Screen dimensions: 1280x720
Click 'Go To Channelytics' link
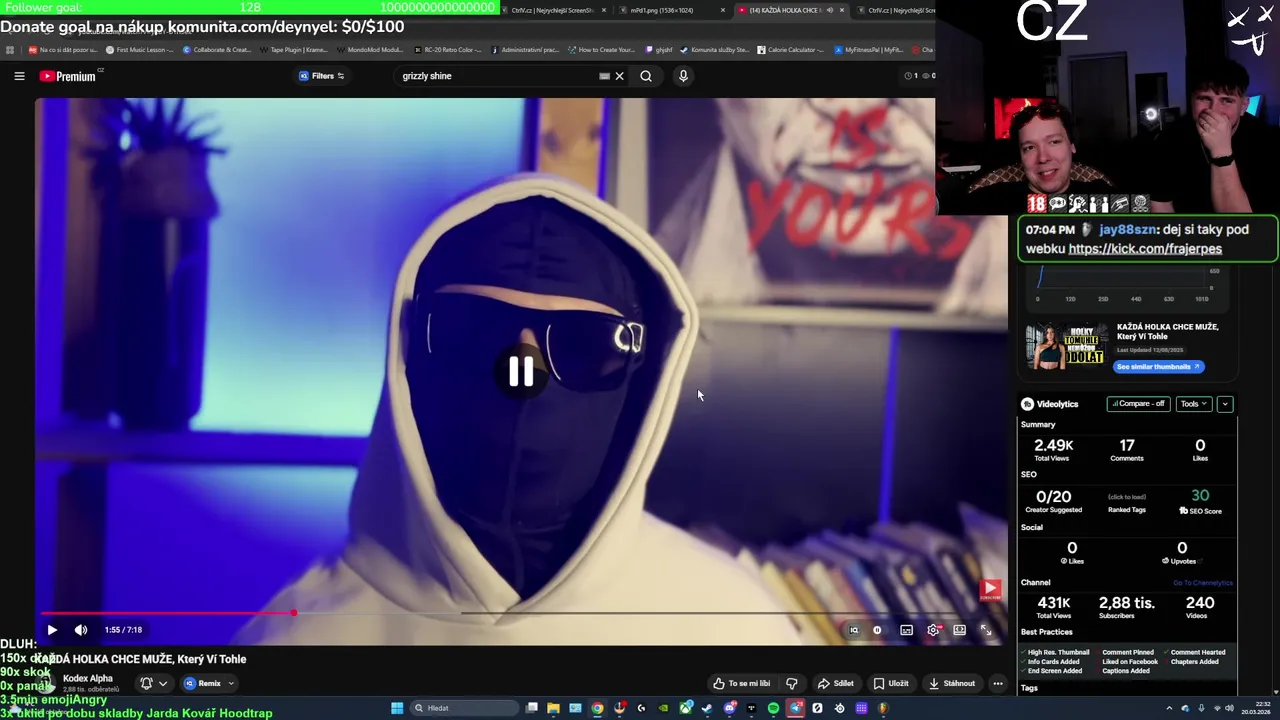[1203, 583]
